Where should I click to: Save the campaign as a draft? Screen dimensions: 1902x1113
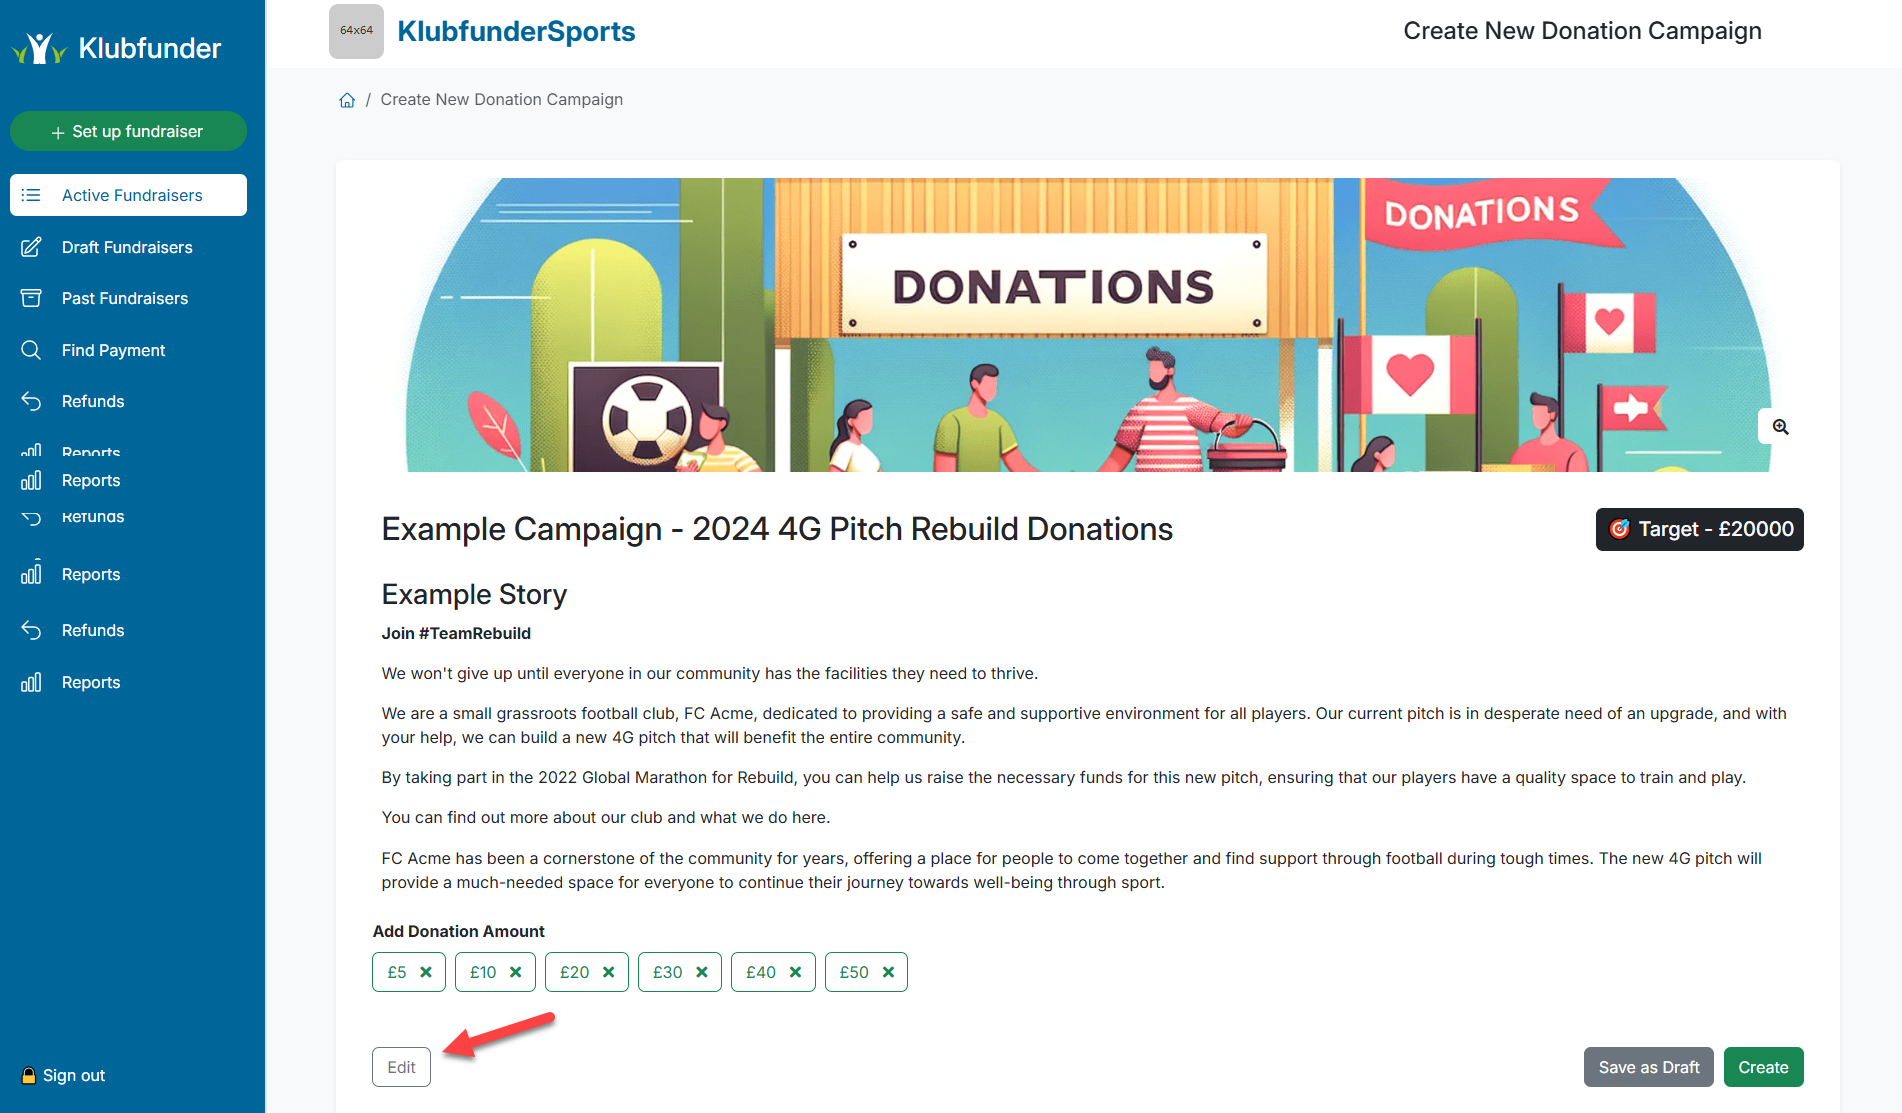[1648, 1066]
